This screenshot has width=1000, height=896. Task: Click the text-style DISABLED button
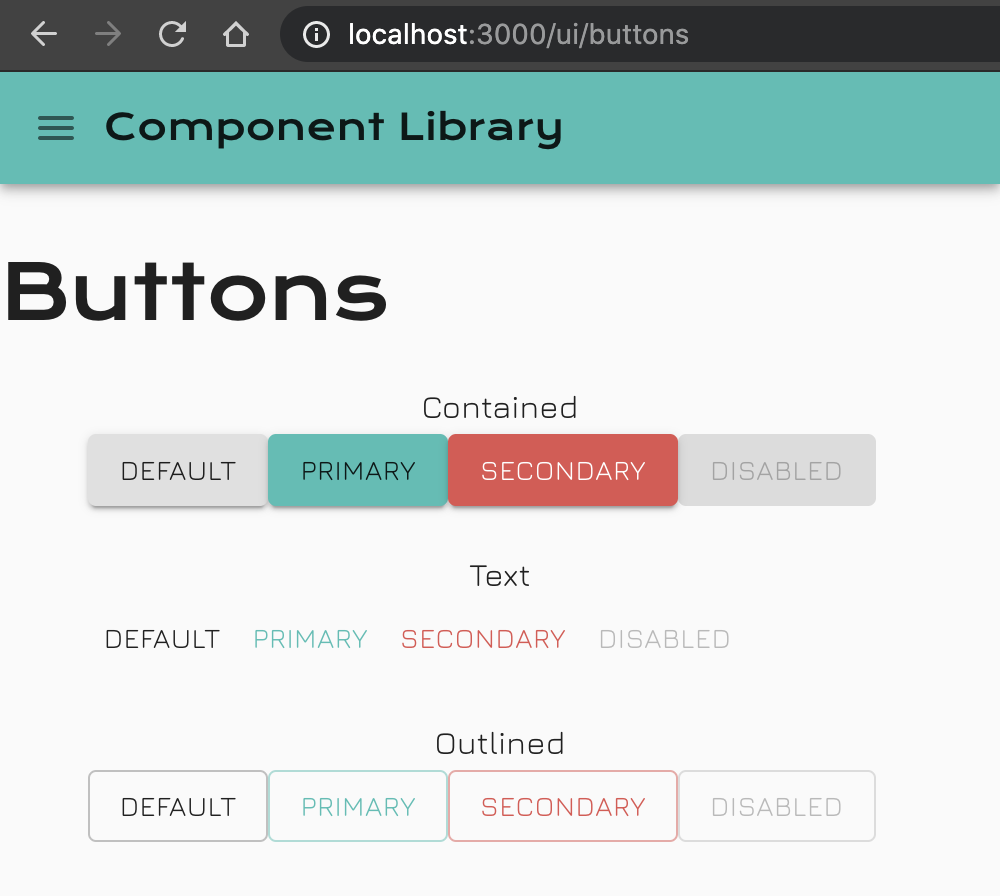[665, 639]
